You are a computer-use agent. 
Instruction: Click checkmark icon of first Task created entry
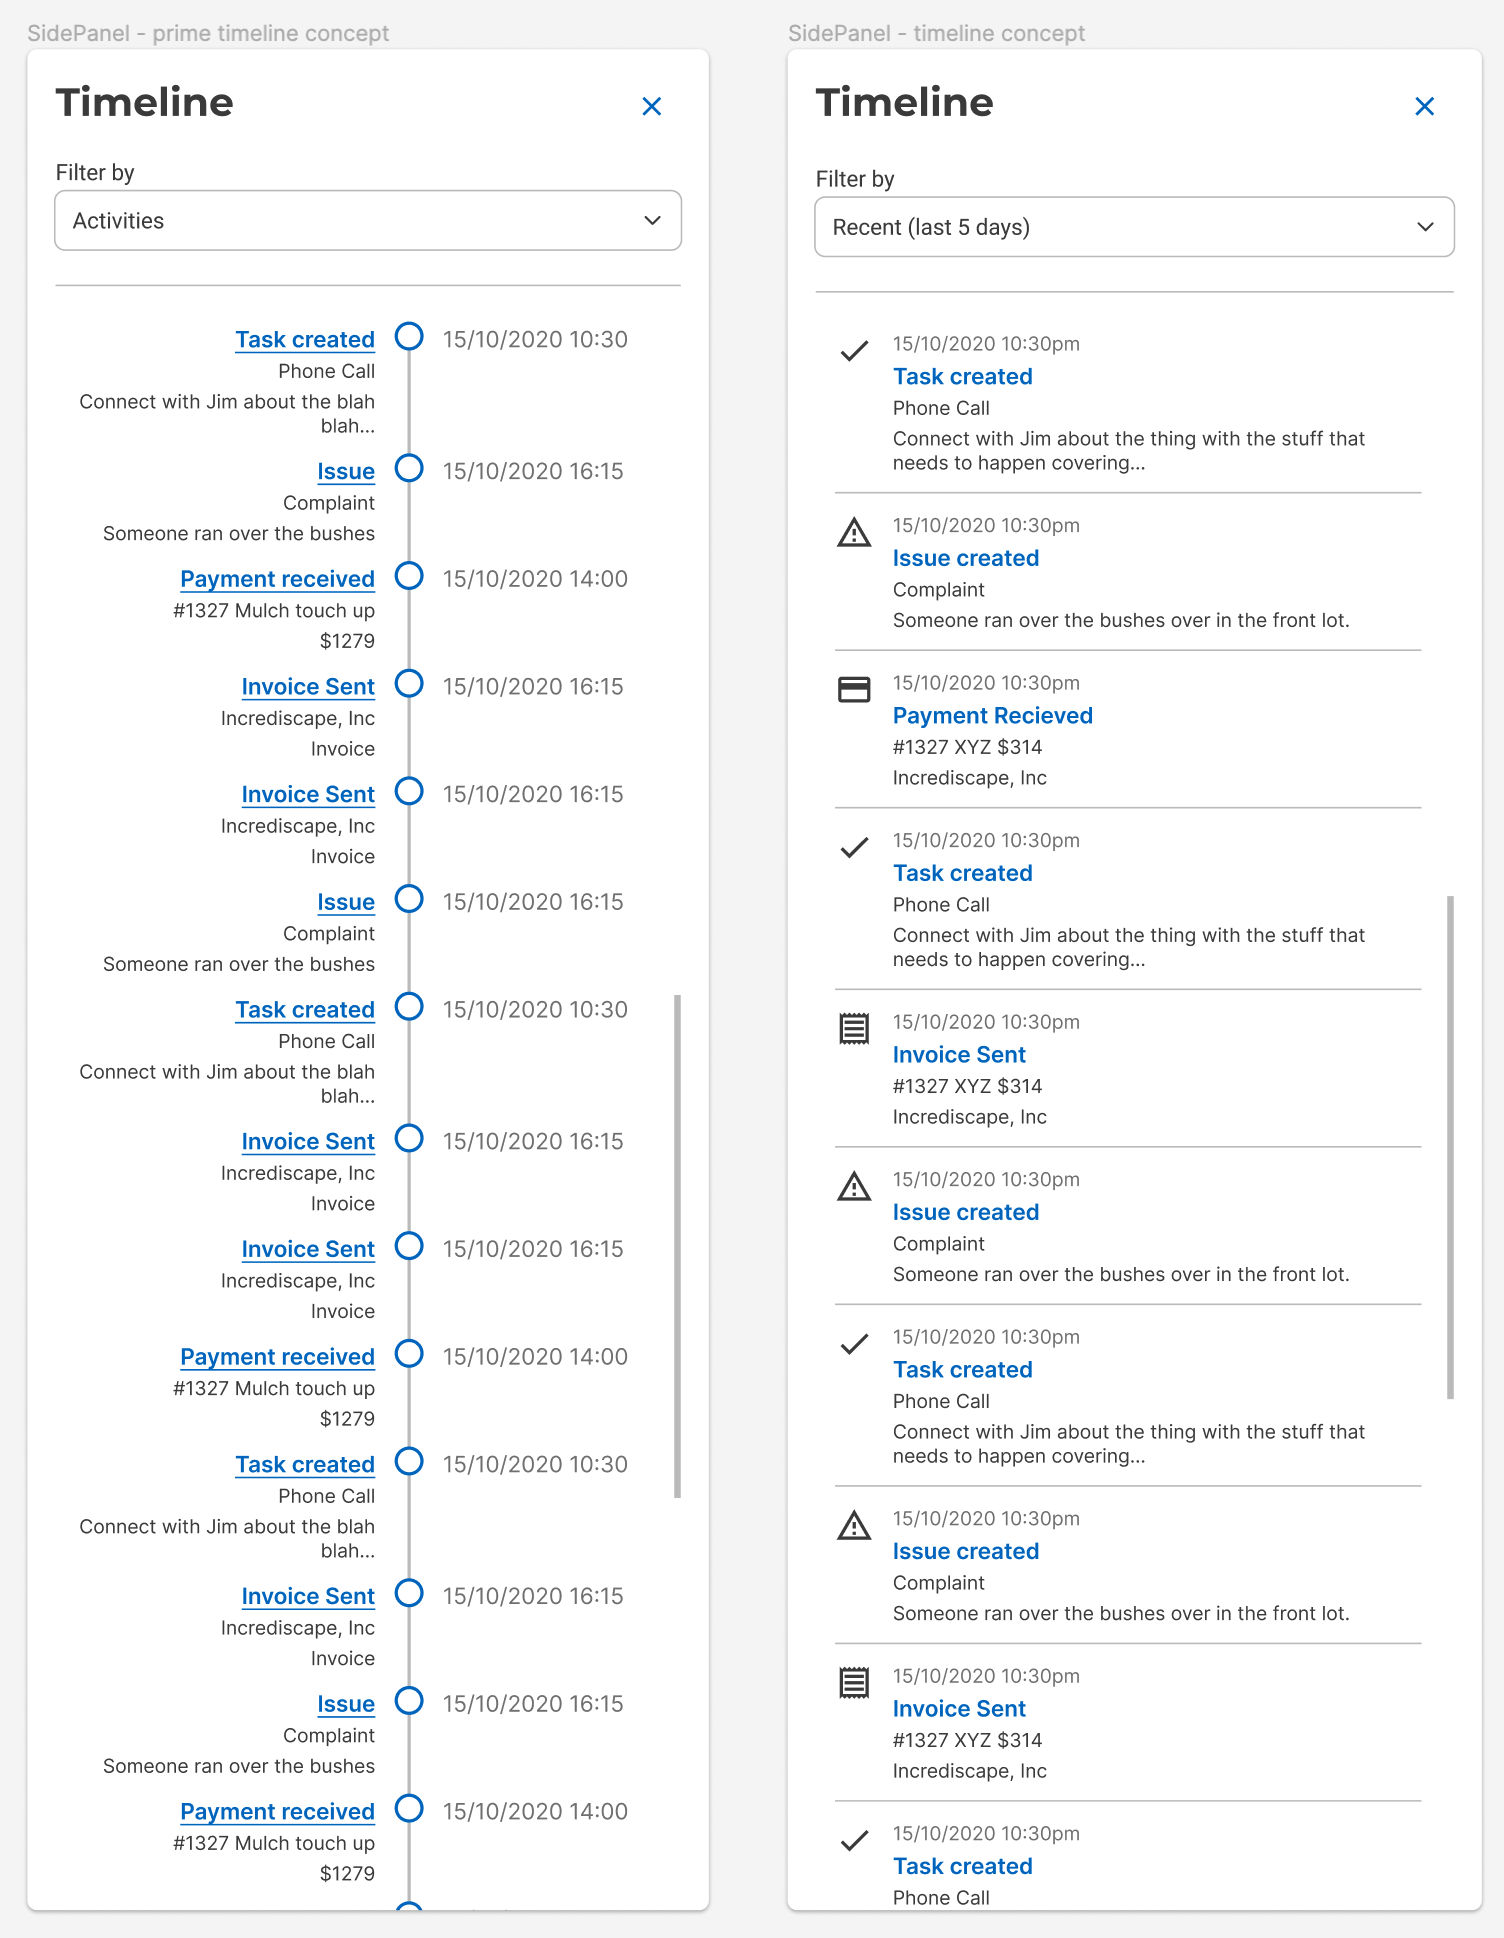click(x=854, y=351)
